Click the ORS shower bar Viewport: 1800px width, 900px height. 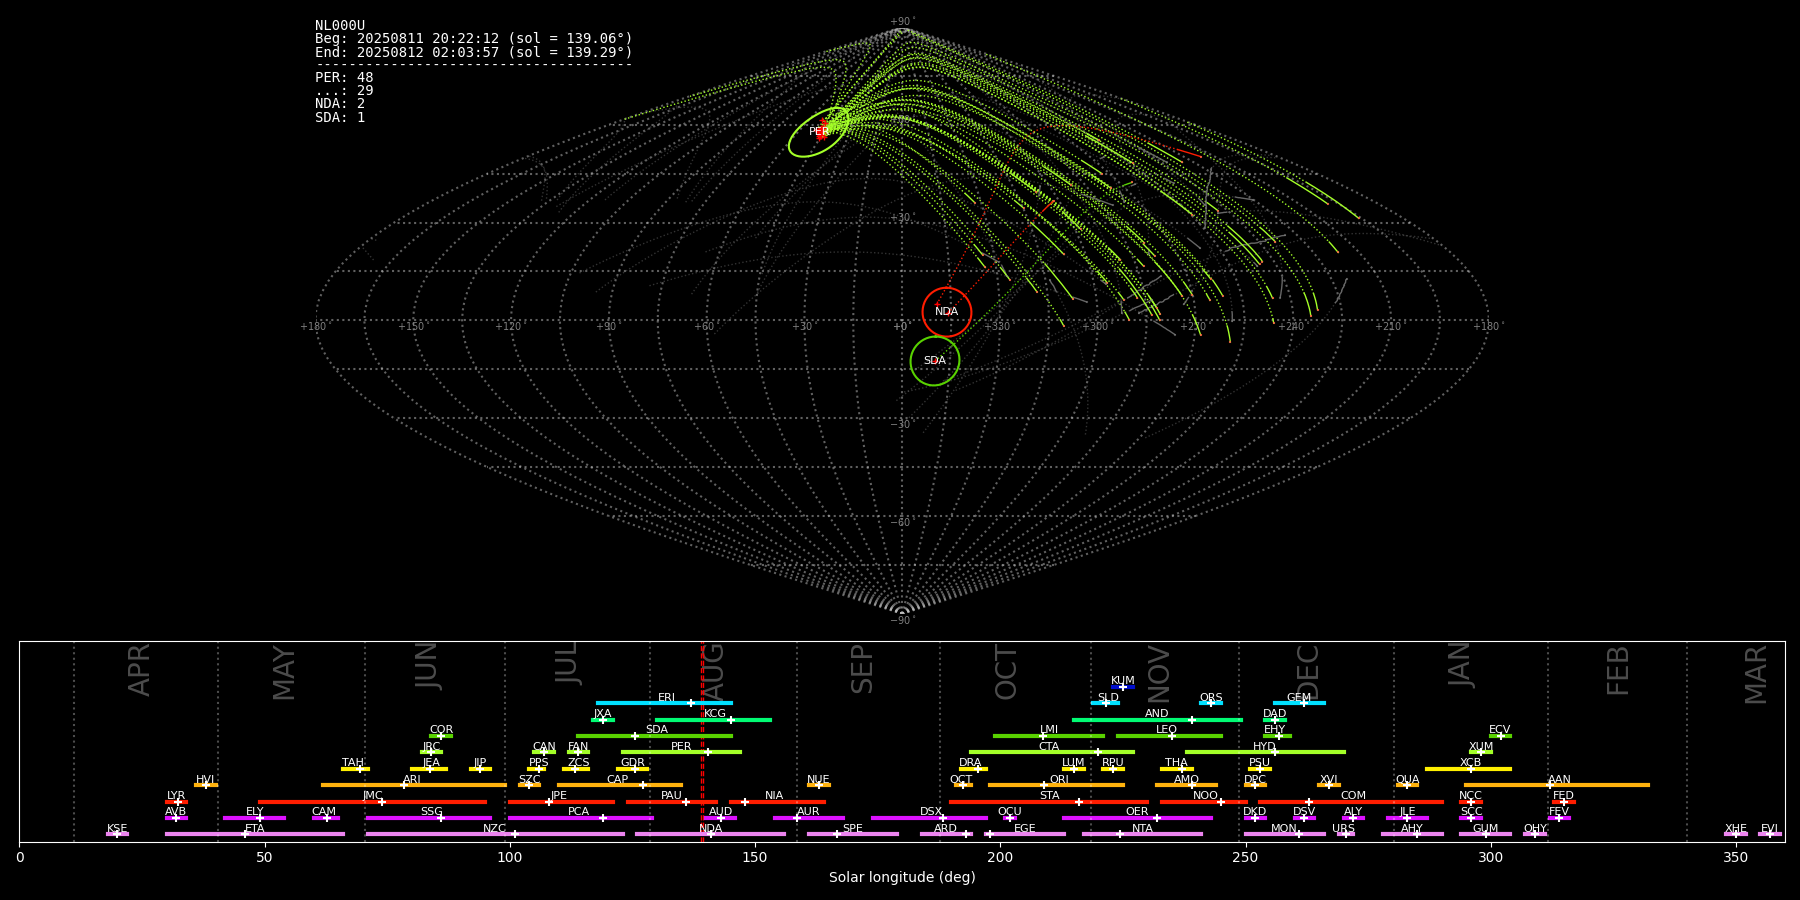pyautogui.click(x=1211, y=703)
